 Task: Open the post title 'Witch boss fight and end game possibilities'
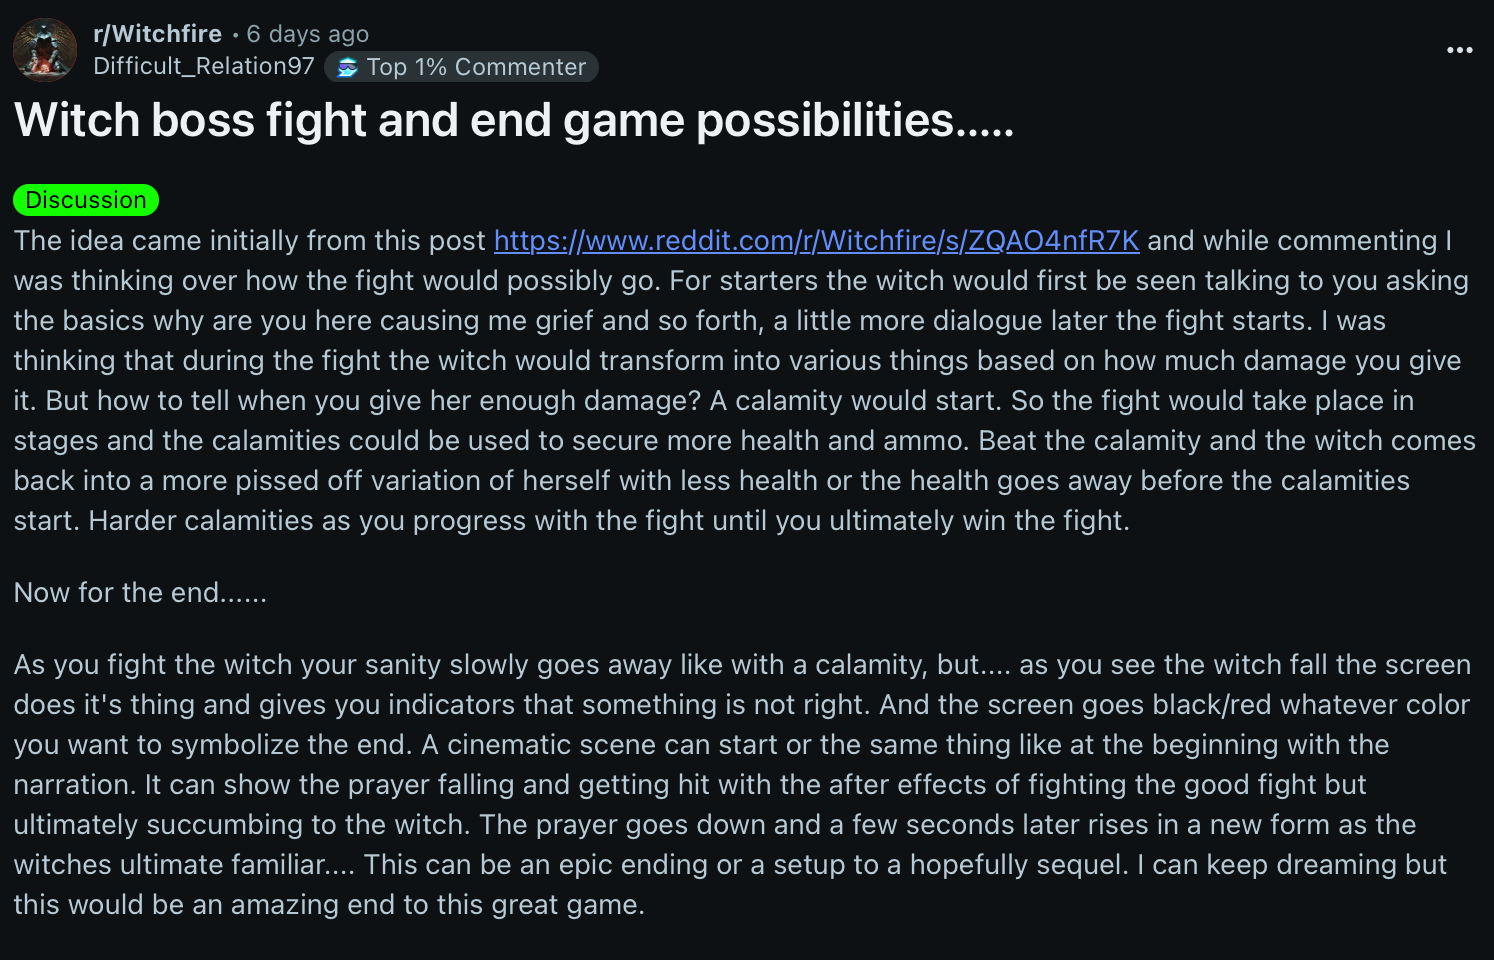click(x=514, y=121)
